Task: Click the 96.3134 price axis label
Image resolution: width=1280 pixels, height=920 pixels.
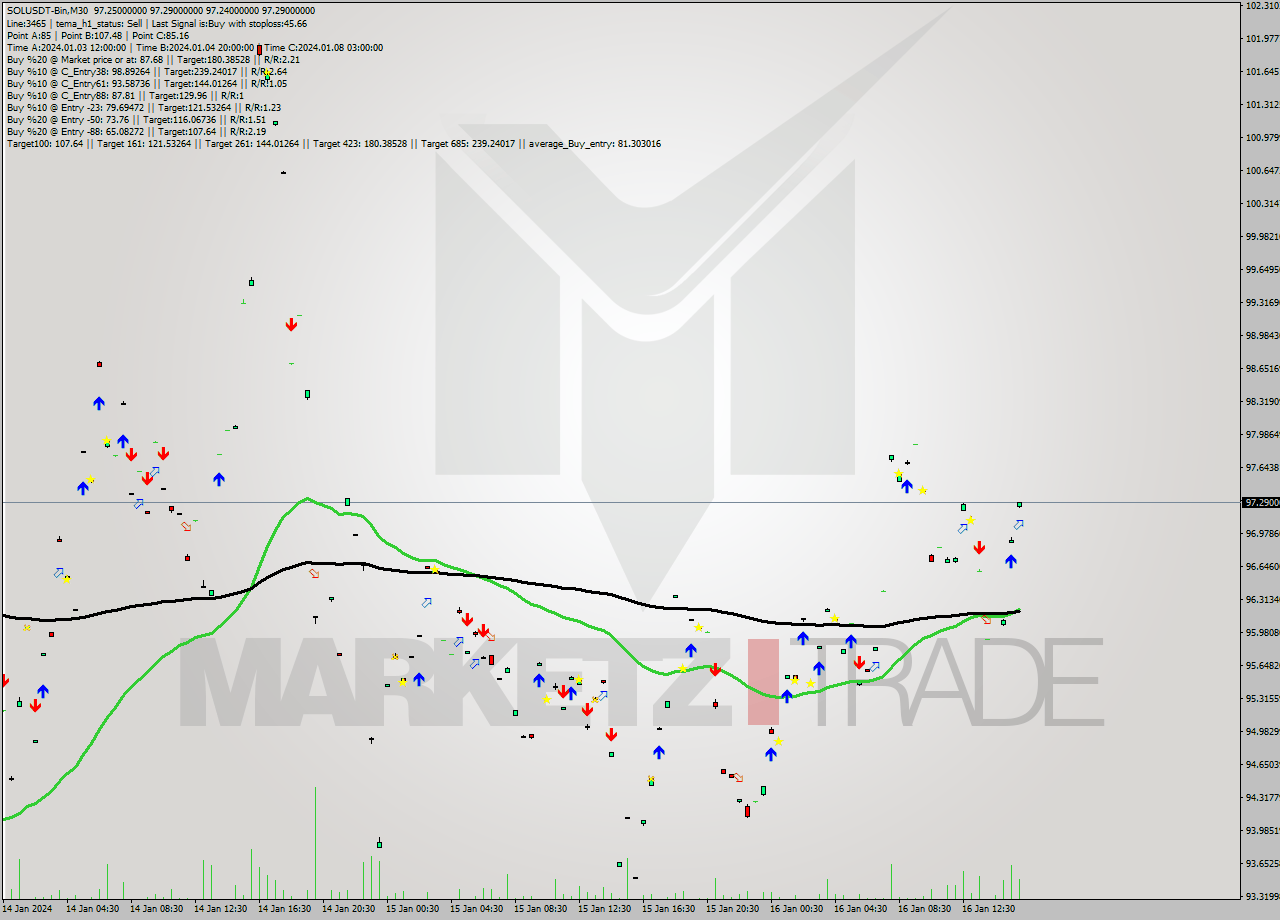Action: pyautogui.click(x=1262, y=600)
